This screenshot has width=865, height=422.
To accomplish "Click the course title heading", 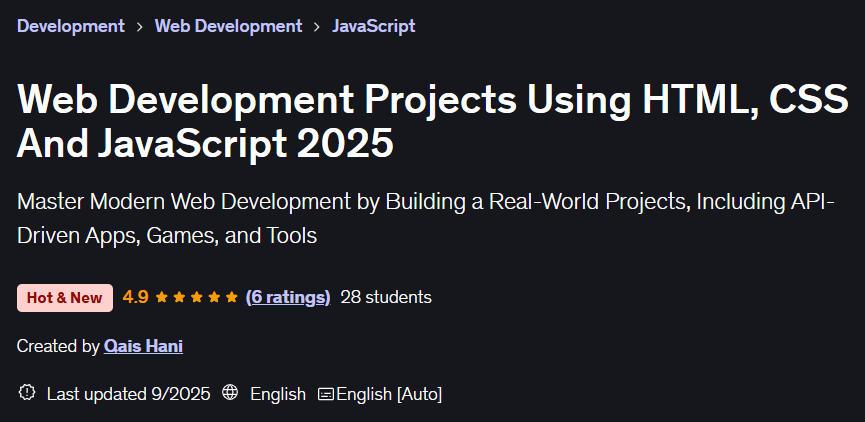I will pyautogui.click(x=432, y=121).
